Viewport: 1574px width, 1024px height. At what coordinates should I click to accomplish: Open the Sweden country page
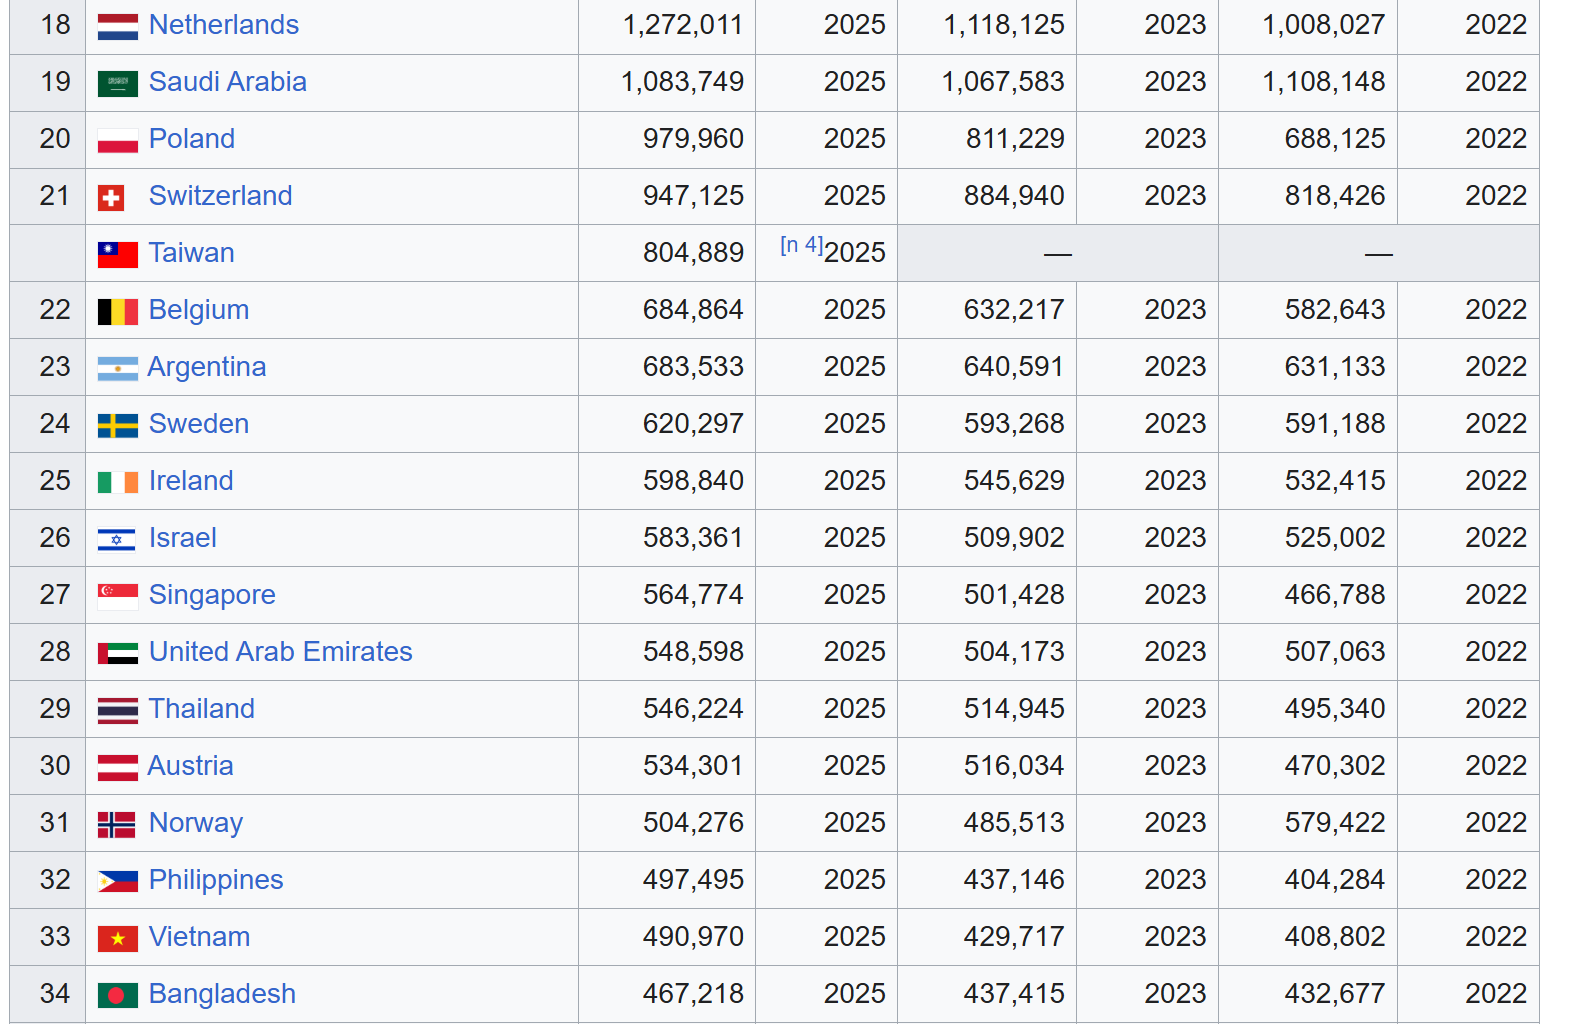pos(199,424)
